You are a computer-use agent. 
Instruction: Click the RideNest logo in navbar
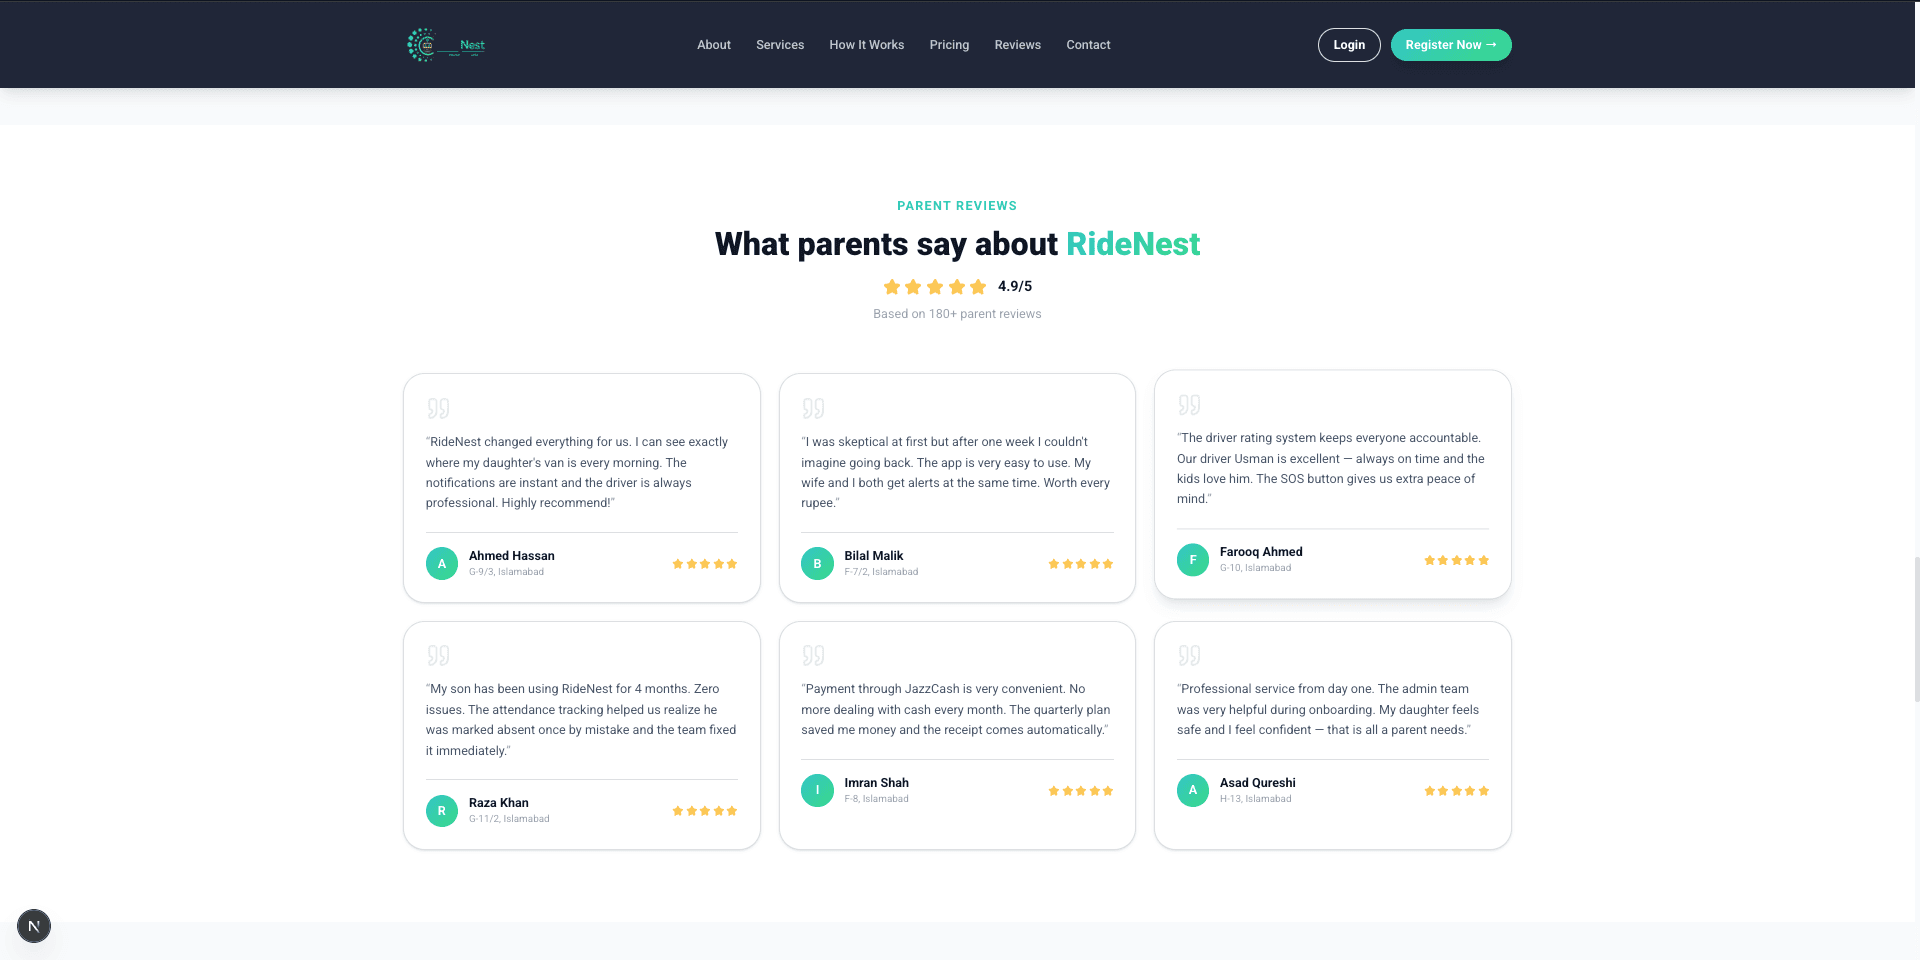pos(446,45)
